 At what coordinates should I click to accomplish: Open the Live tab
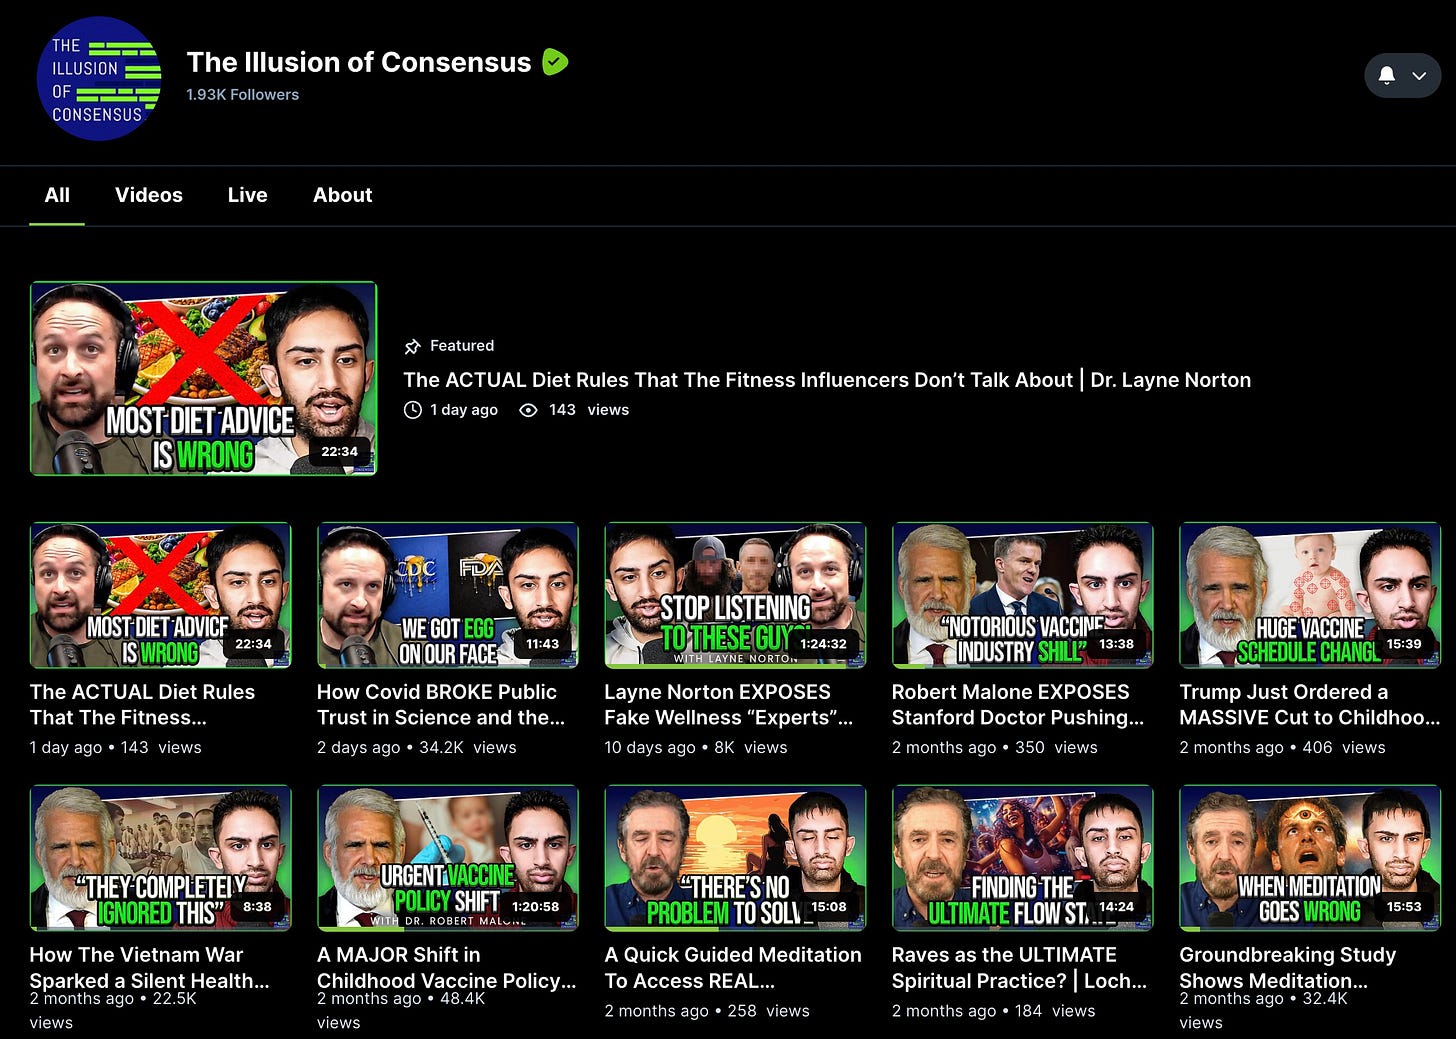[x=247, y=195]
